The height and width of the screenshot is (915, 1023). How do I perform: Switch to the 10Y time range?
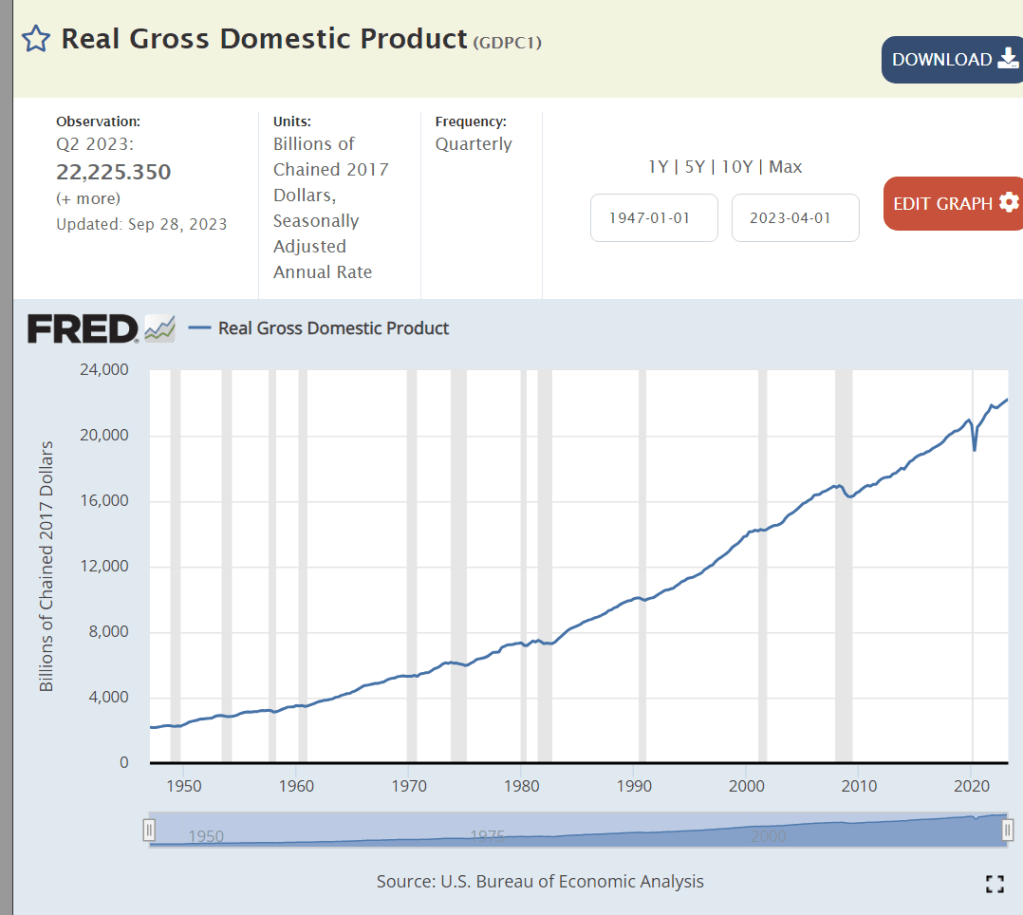(x=736, y=167)
